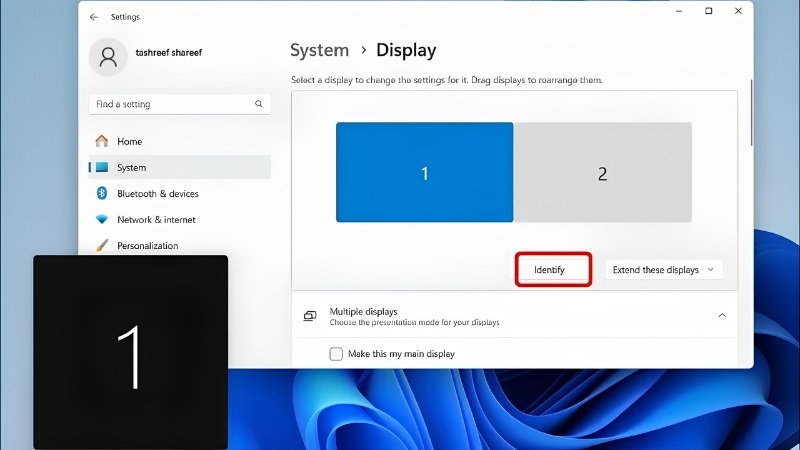Click the Network wifi icon
Viewport: 800px width, 450px height.
click(102, 219)
